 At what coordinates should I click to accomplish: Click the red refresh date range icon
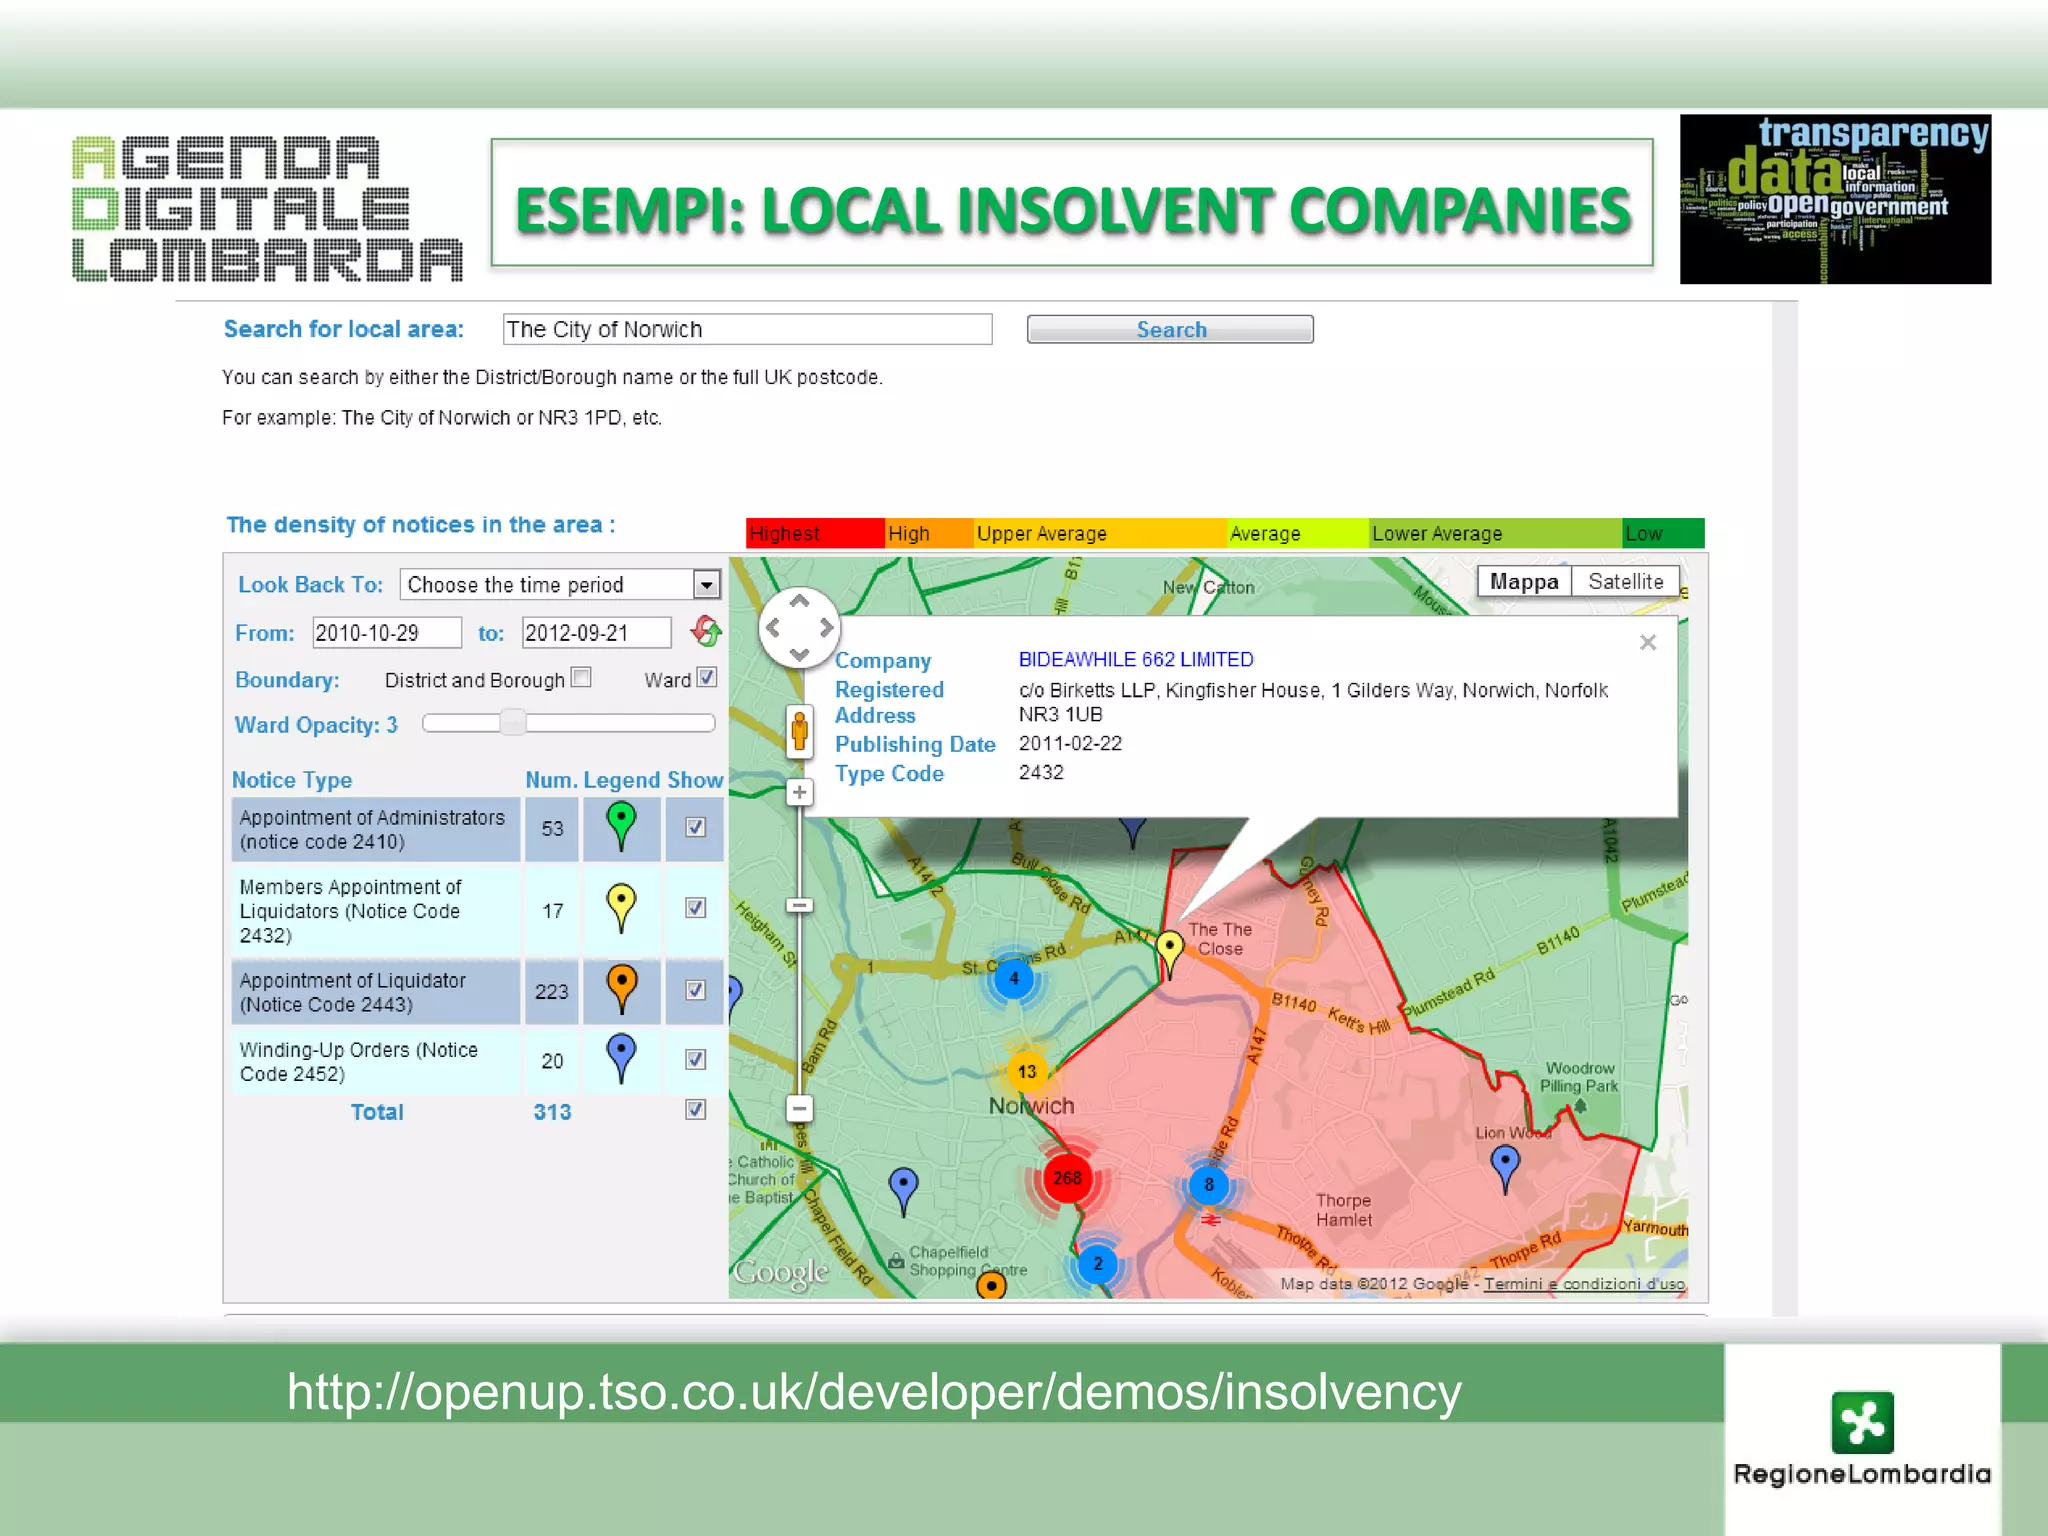pyautogui.click(x=706, y=631)
